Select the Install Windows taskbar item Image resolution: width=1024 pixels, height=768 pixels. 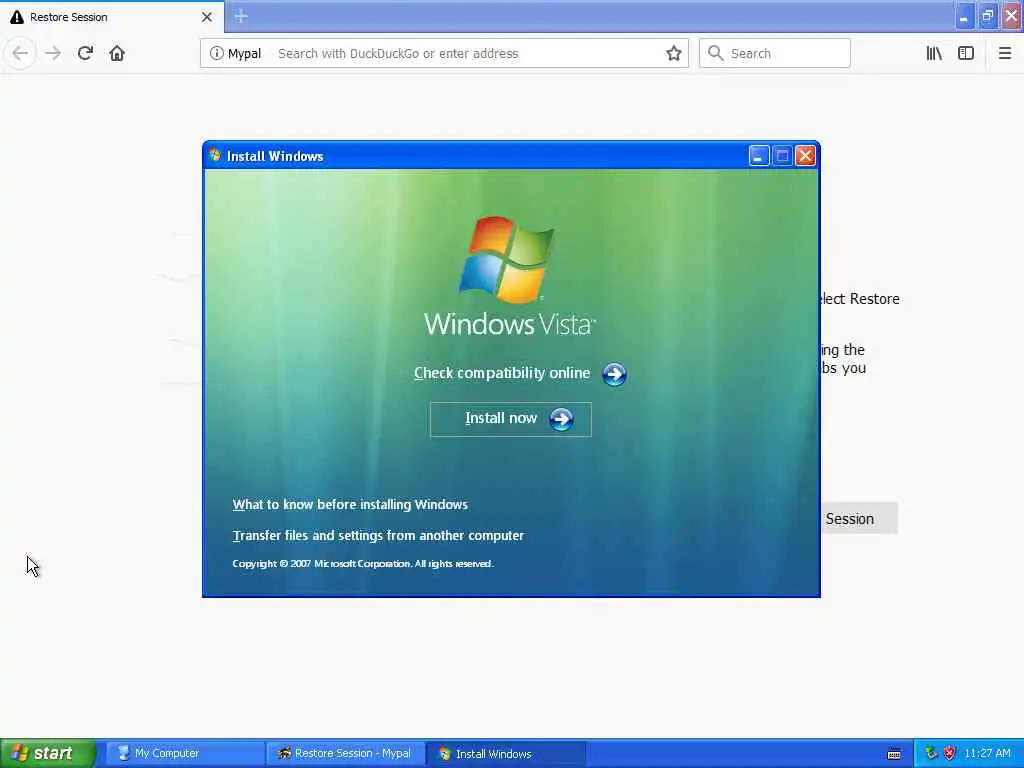tap(506, 754)
